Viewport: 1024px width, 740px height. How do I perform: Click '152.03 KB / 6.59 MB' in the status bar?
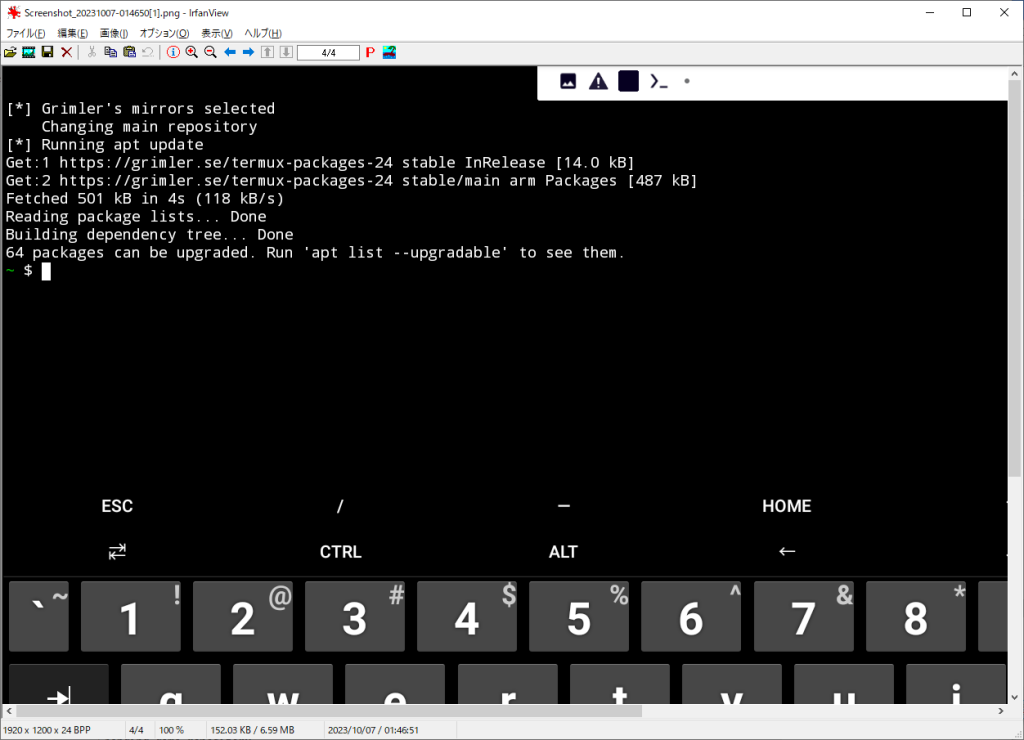coord(252,730)
